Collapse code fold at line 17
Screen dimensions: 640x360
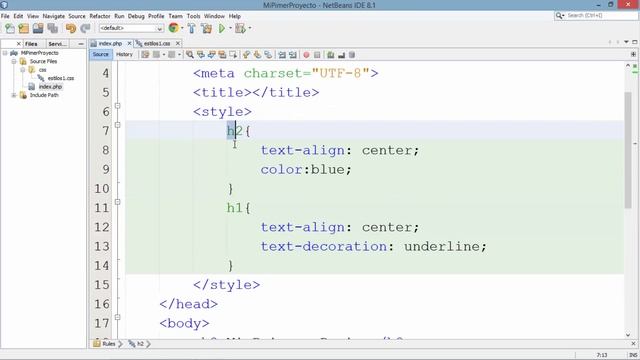click(118, 317)
